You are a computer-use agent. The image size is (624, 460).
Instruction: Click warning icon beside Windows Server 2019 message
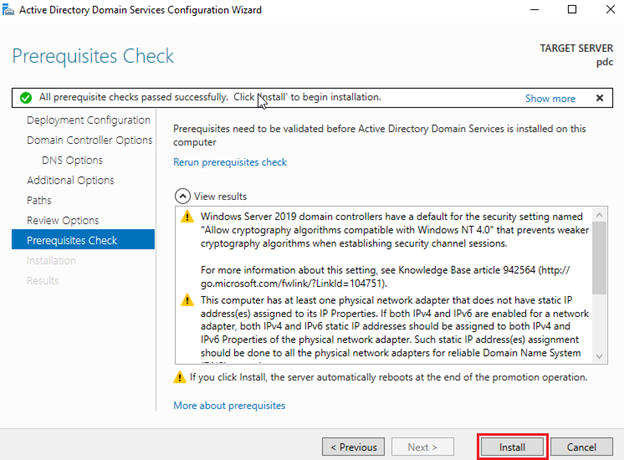click(x=187, y=217)
